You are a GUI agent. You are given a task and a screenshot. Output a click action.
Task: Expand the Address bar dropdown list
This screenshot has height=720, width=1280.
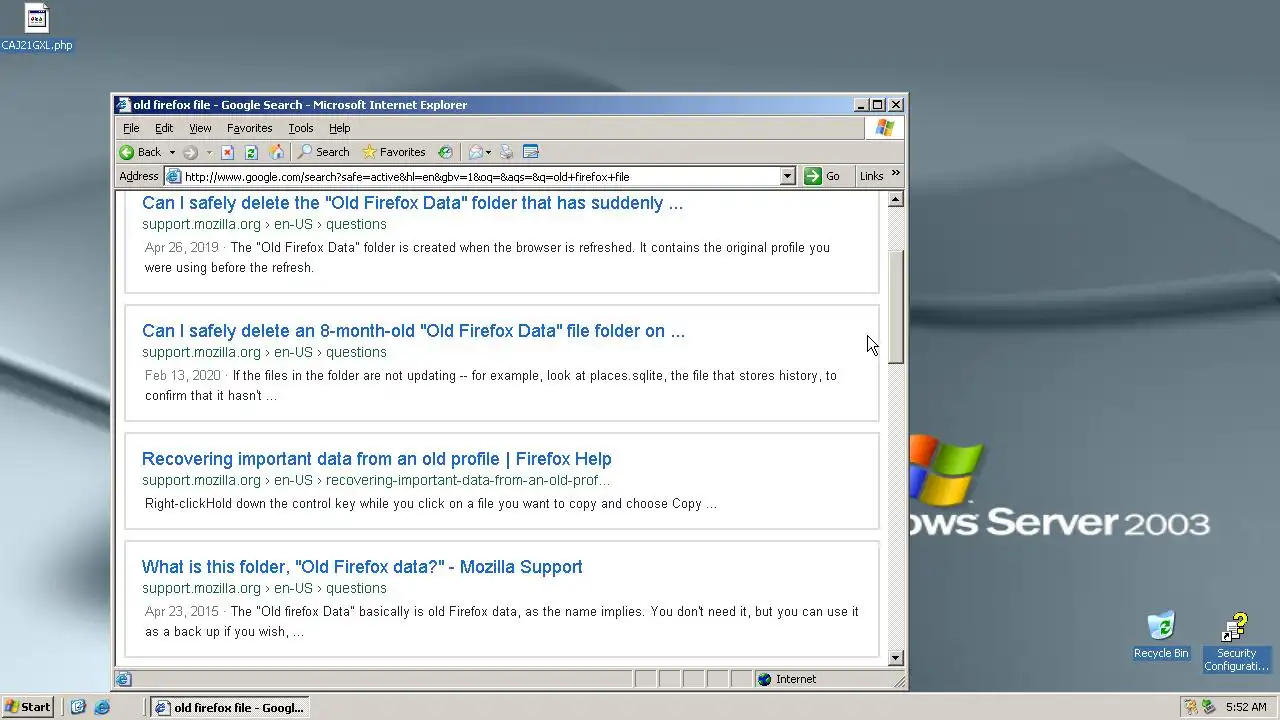point(787,176)
